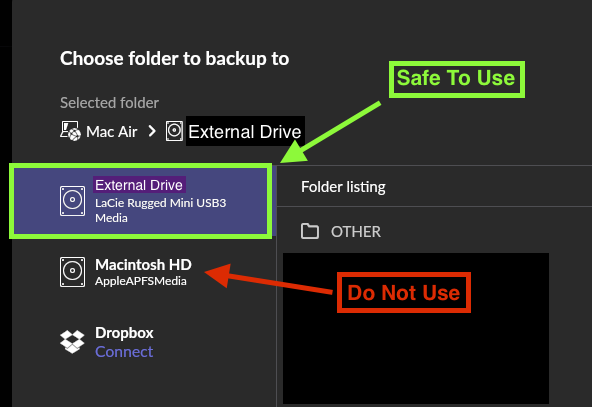
Task: Go to Mac Air in the breadcrumb path
Action: coord(112,132)
